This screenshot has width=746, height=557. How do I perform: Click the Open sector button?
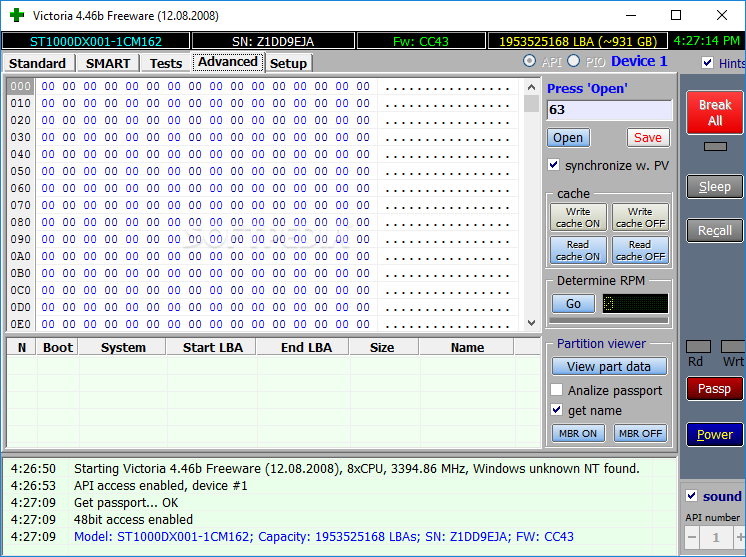tap(568, 138)
